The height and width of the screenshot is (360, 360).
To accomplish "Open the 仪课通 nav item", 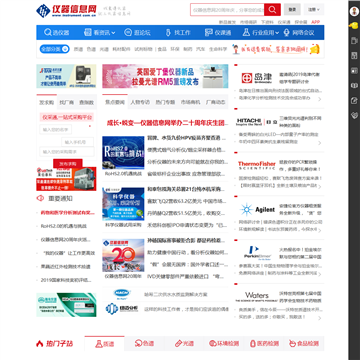I will click(x=218, y=32).
